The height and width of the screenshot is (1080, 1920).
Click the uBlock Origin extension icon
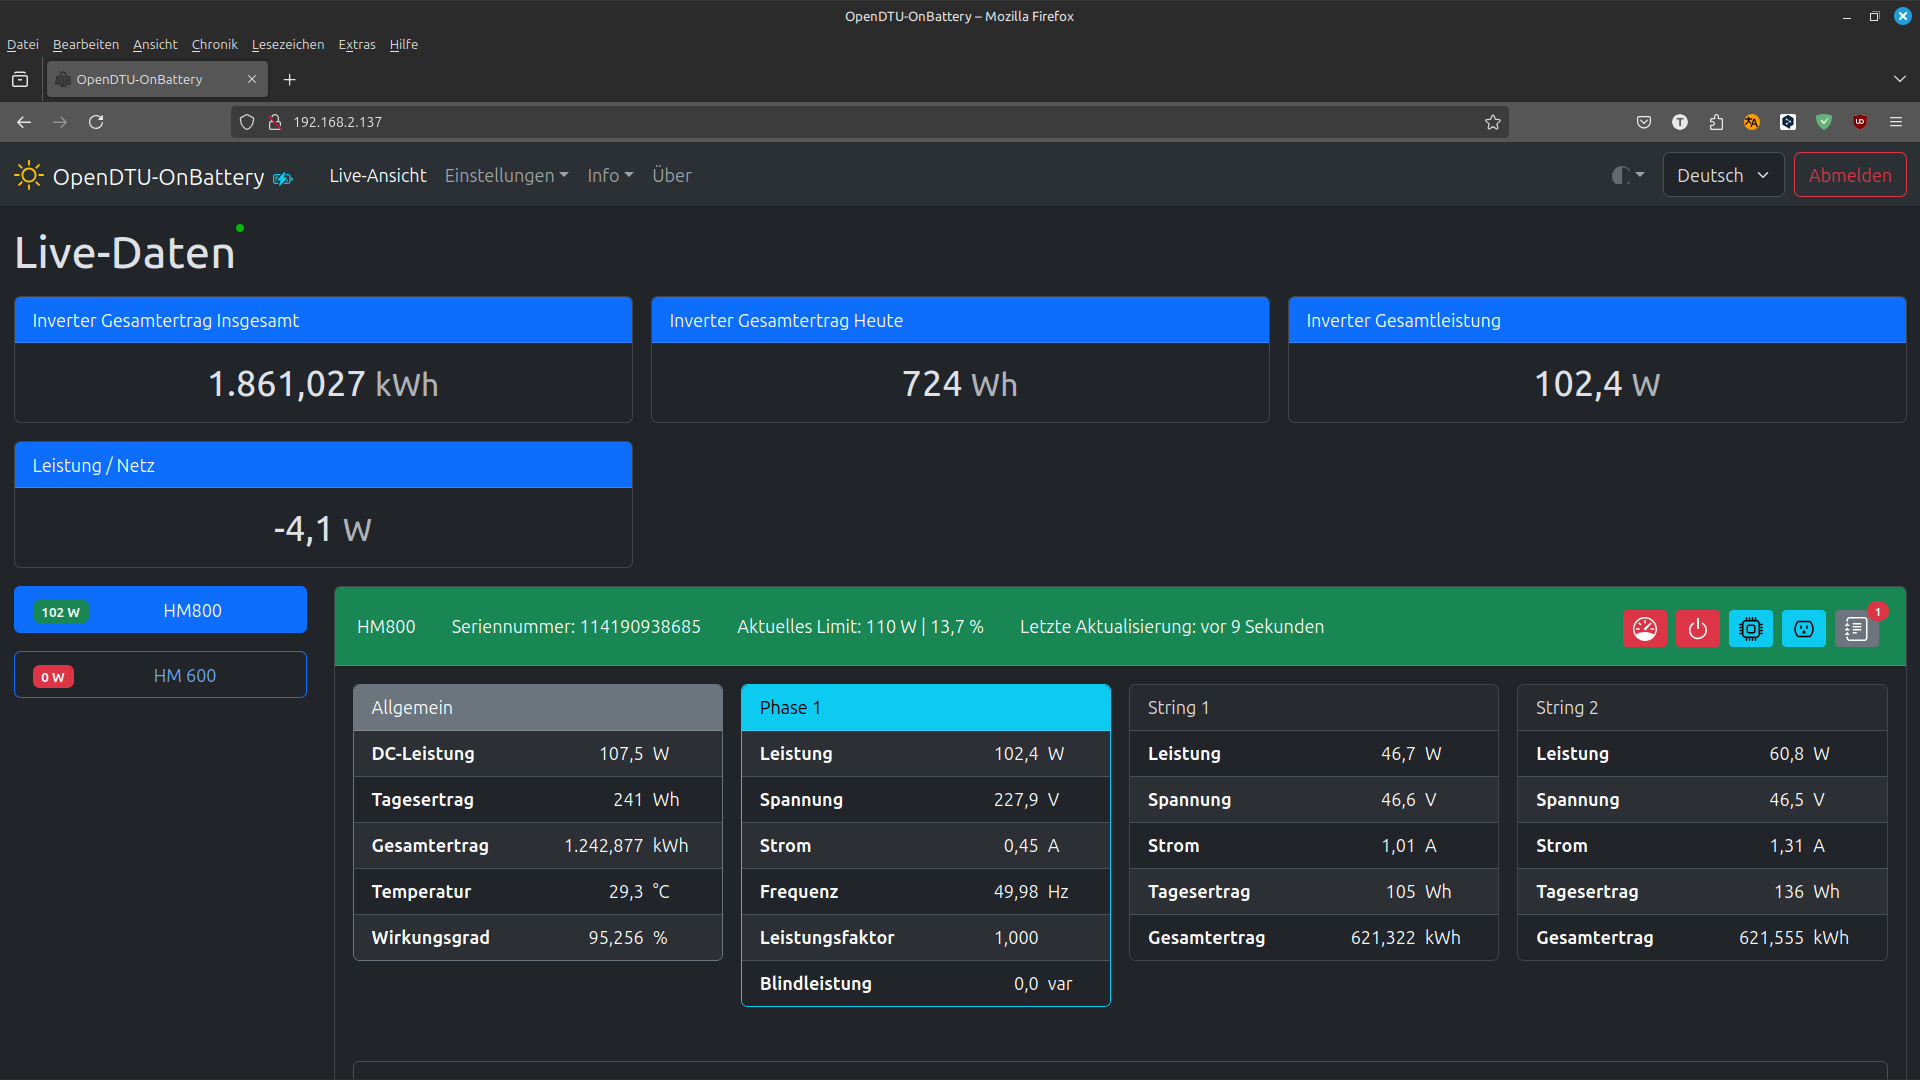tap(1860, 122)
